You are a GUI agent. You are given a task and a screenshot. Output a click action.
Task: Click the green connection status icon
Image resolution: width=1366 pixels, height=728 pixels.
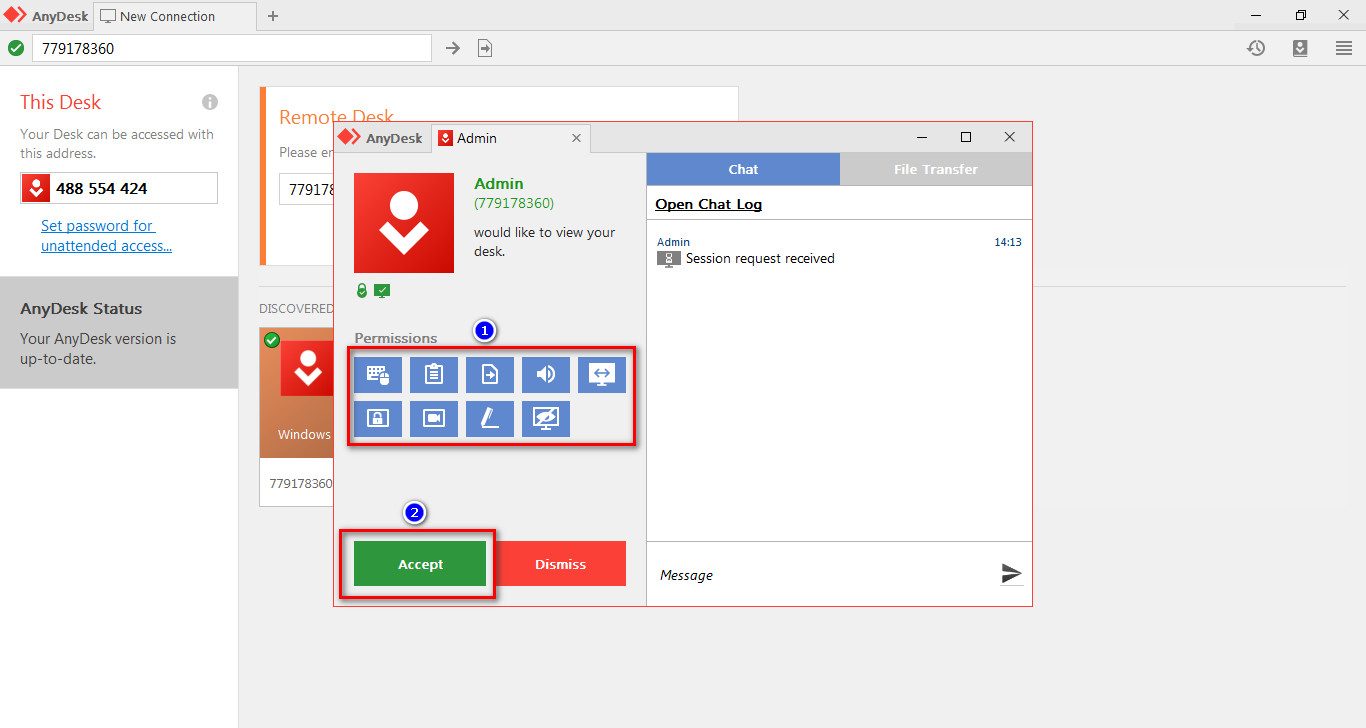[16, 48]
